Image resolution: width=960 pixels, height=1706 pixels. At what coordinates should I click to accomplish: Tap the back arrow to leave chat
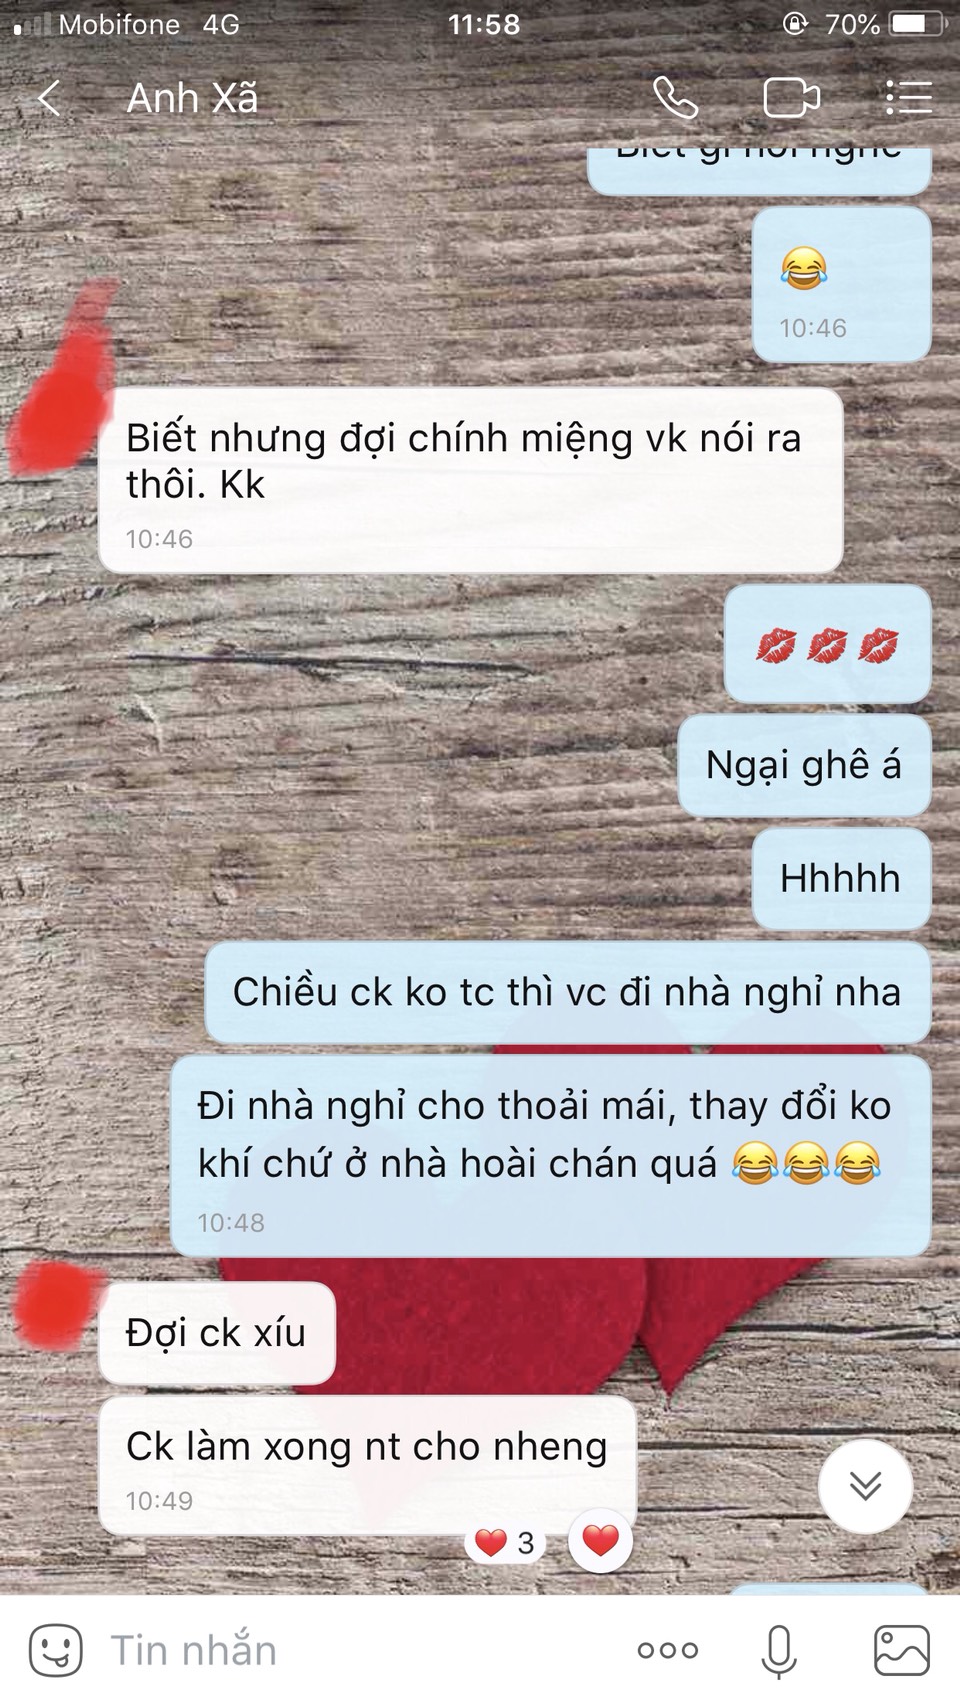tap(49, 98)
